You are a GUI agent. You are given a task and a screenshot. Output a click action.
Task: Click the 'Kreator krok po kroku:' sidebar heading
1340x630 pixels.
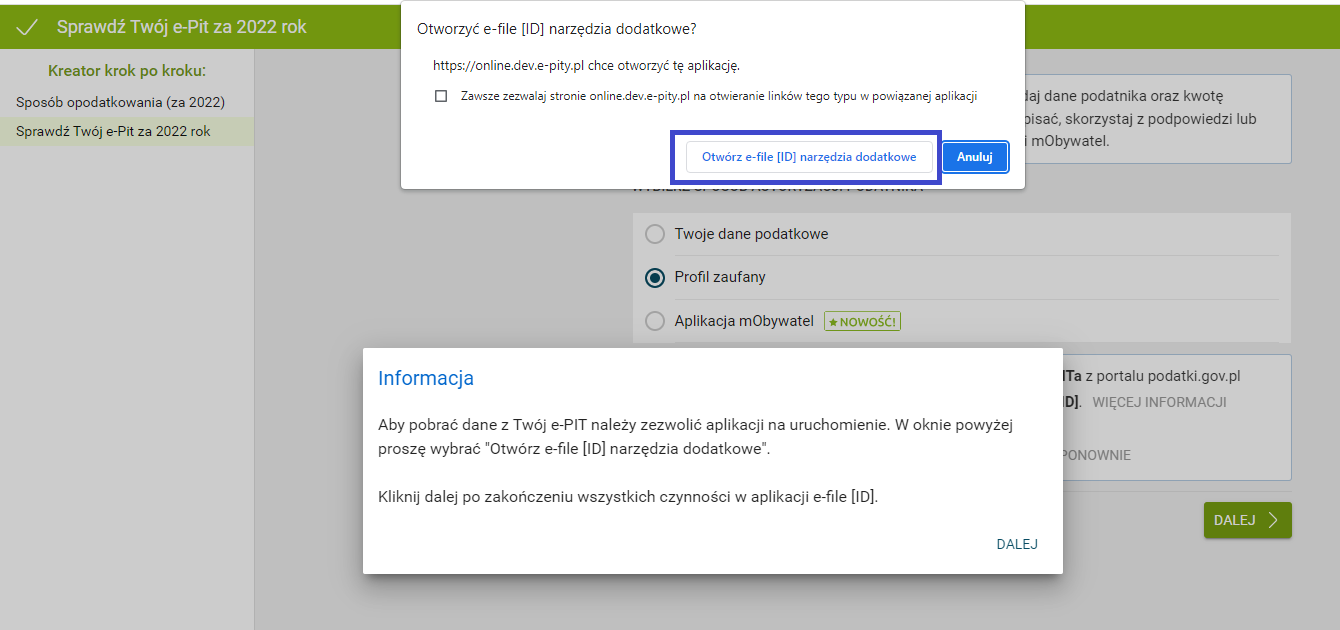tap(126, 71)
